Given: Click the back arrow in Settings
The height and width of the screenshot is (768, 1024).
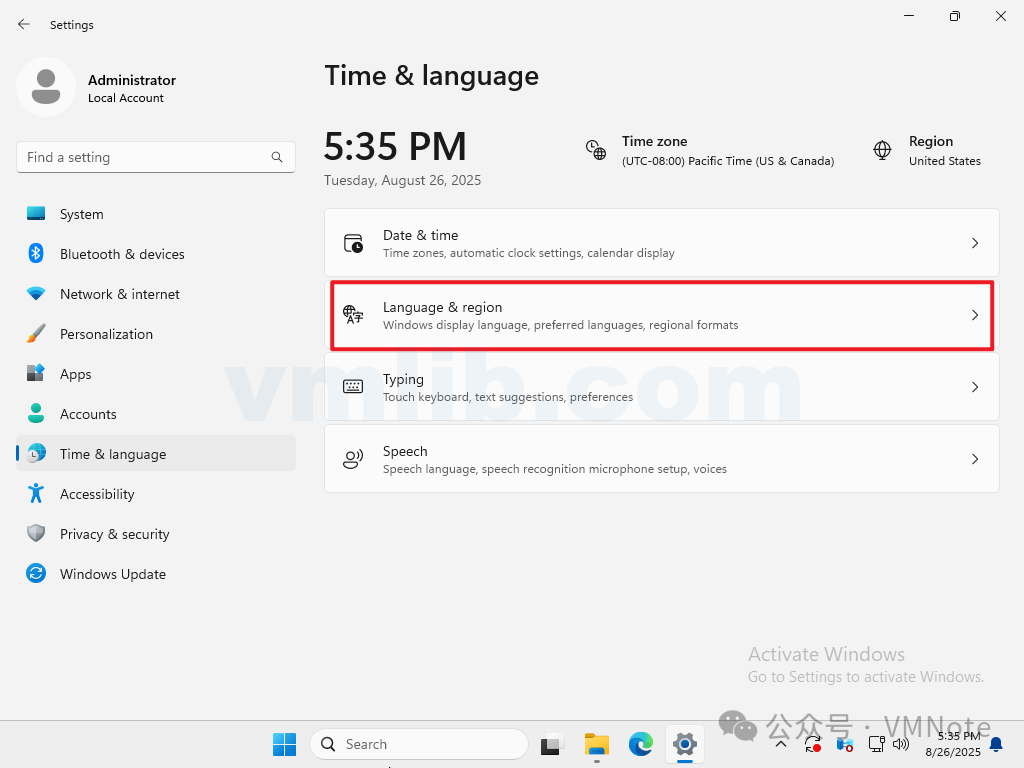Looking at the screenshot, I should (x=24, y=24).
